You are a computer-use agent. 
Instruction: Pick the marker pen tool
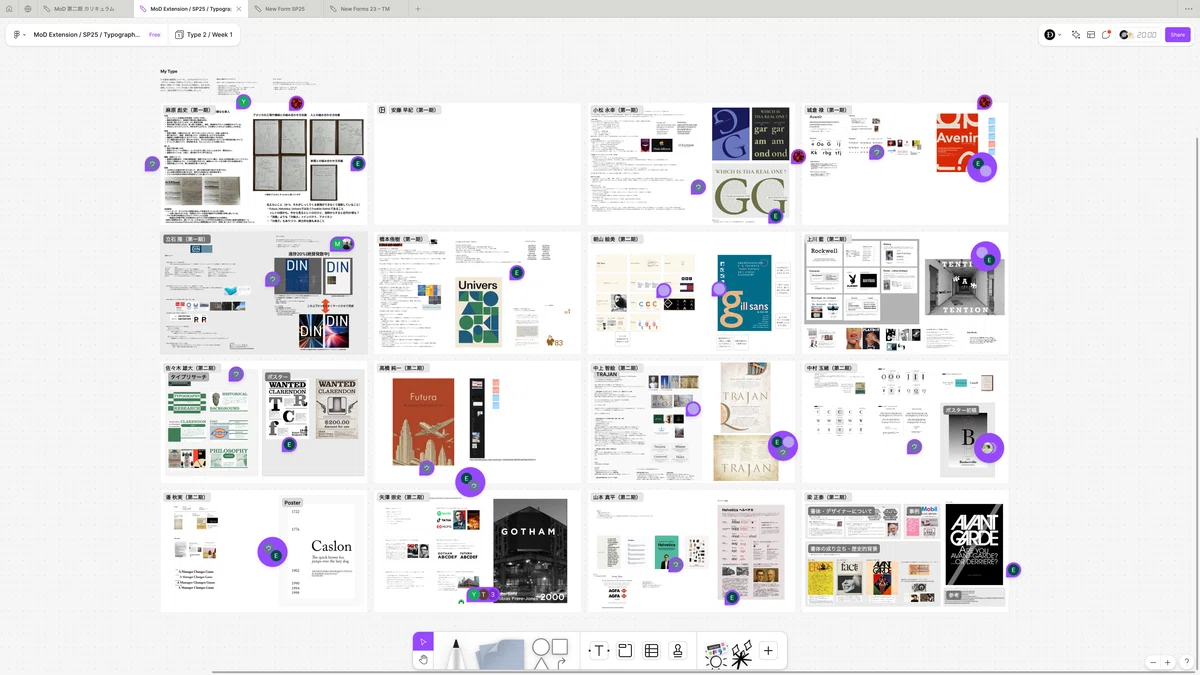point(456,653)
